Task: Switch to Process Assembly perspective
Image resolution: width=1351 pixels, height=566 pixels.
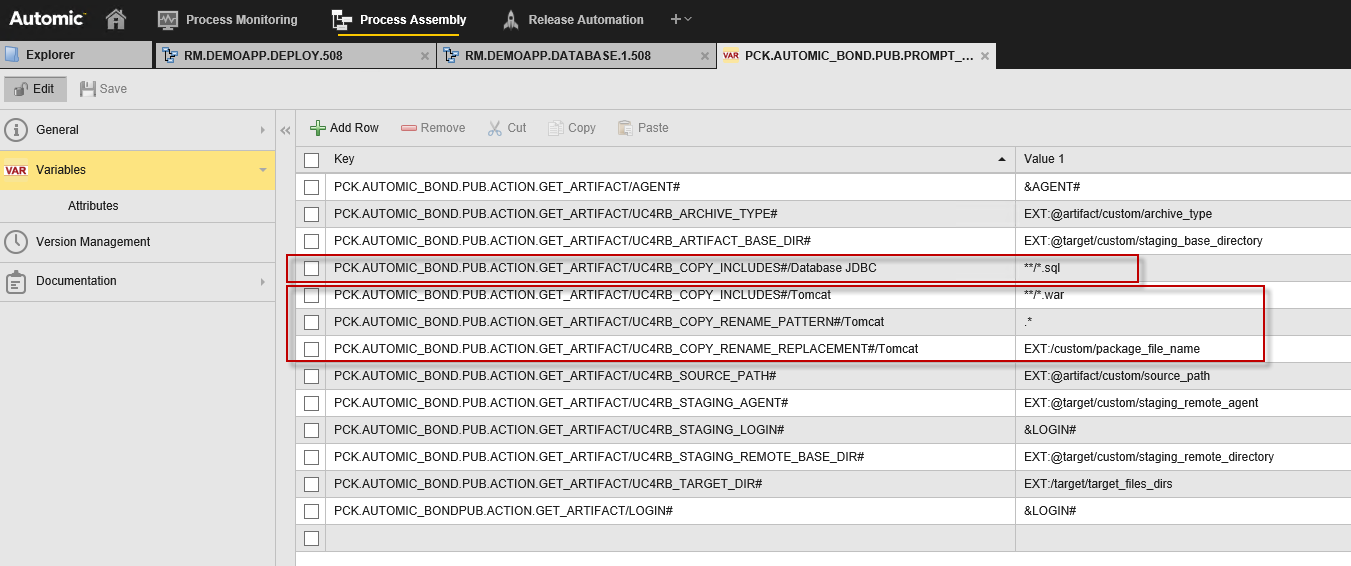Action: (x=399, y=19)
